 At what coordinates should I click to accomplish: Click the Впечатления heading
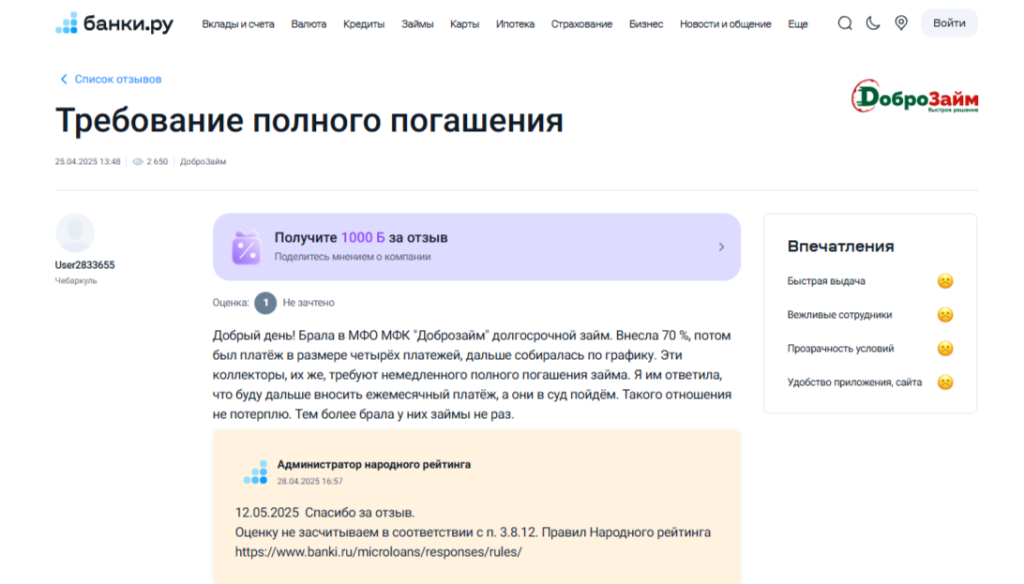[x=840, y=246]
